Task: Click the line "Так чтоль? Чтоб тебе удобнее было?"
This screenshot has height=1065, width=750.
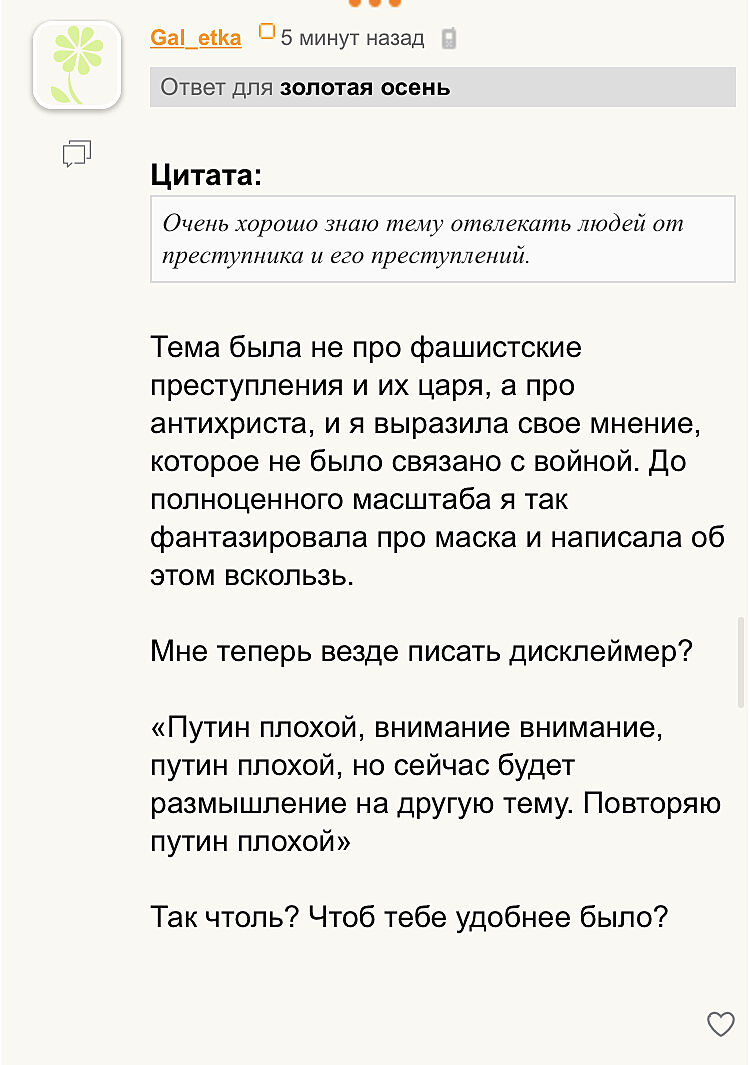Action: point(409,916)
